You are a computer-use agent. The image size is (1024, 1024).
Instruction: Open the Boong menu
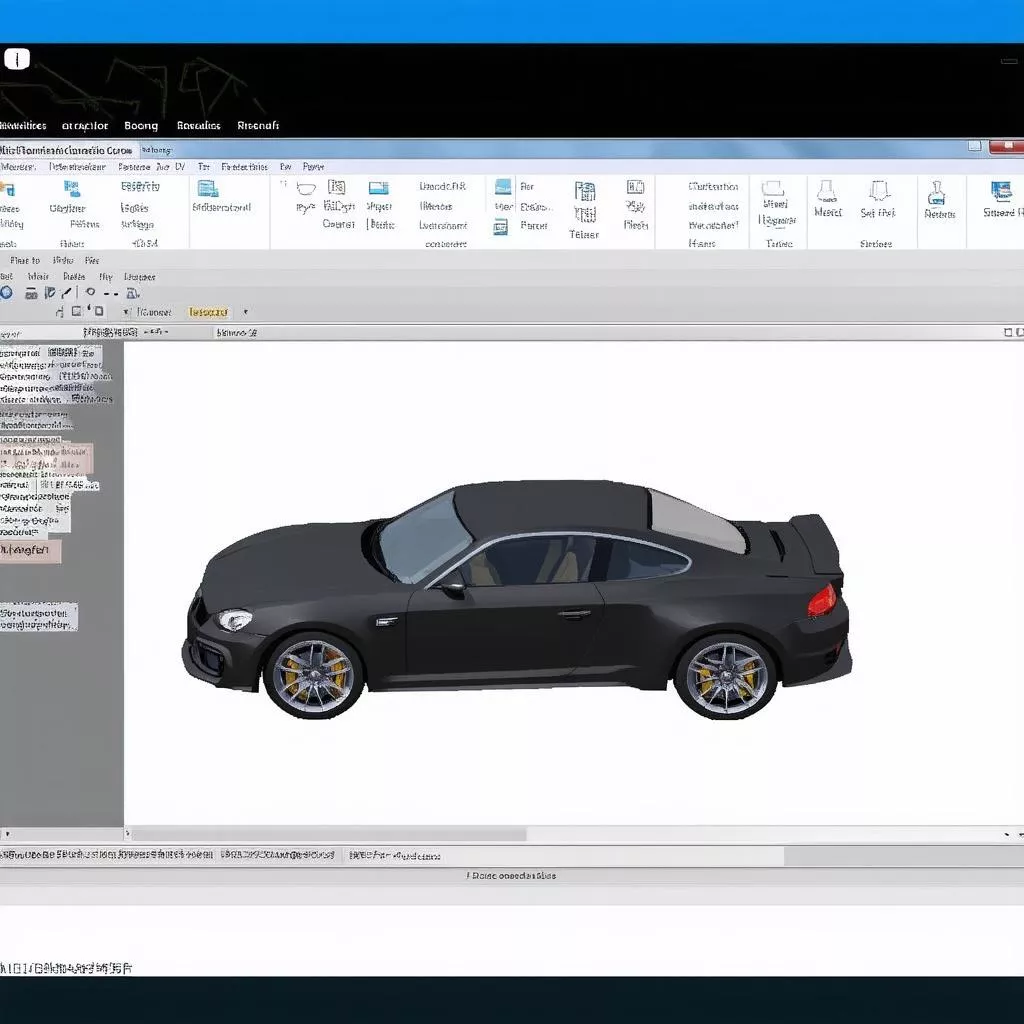click(x=140, y=125)
